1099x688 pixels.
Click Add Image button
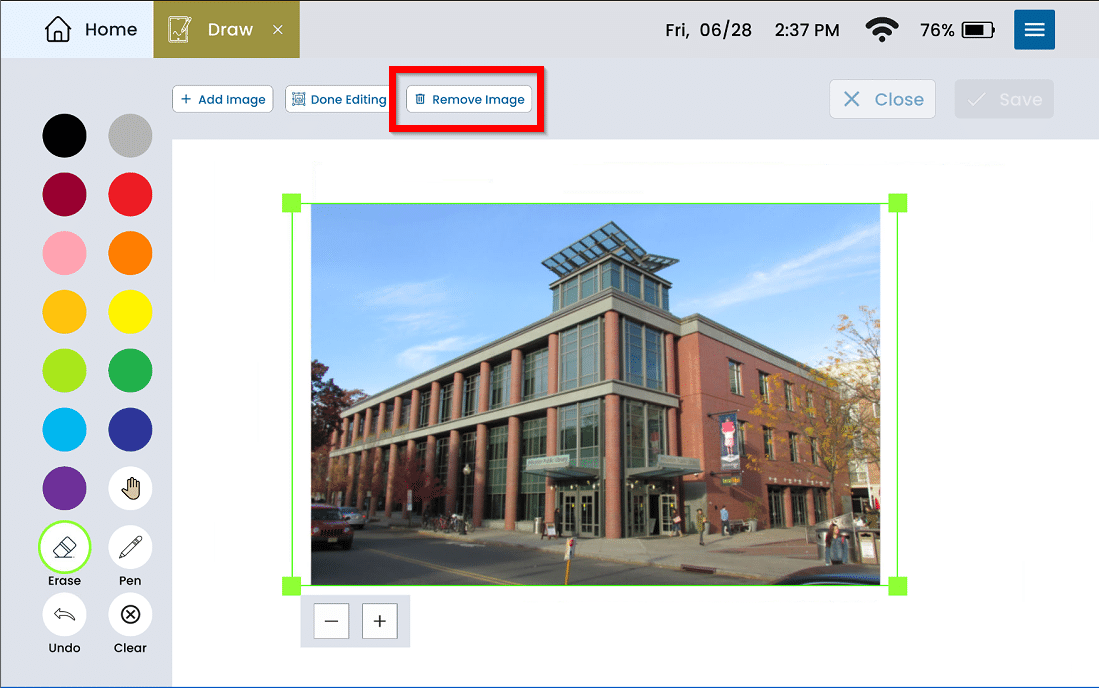coord(223,99)
